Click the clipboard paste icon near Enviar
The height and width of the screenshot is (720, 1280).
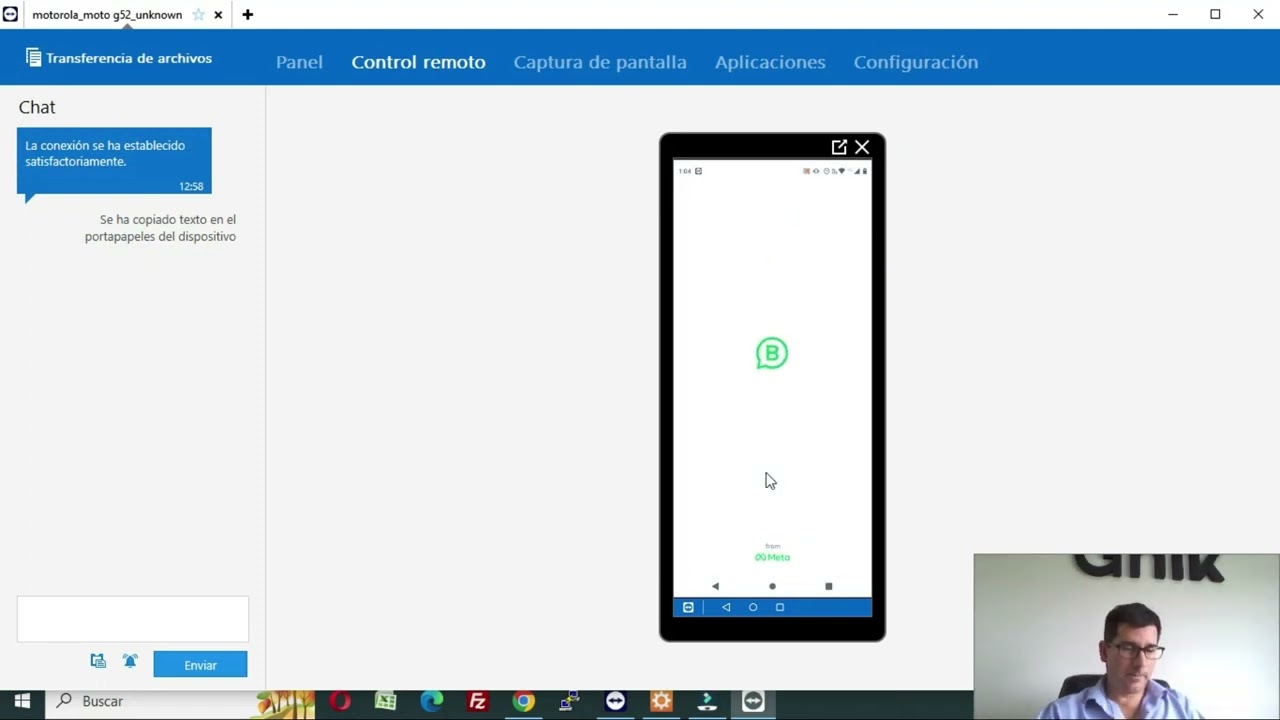pyautogui.click(x=98, y=661)
